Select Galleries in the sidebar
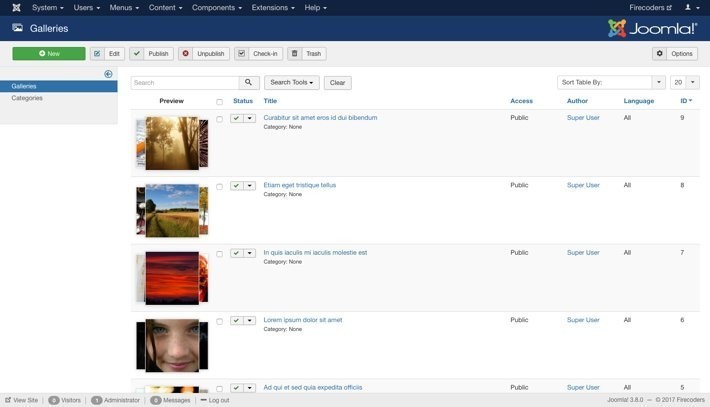 (59, 86)
